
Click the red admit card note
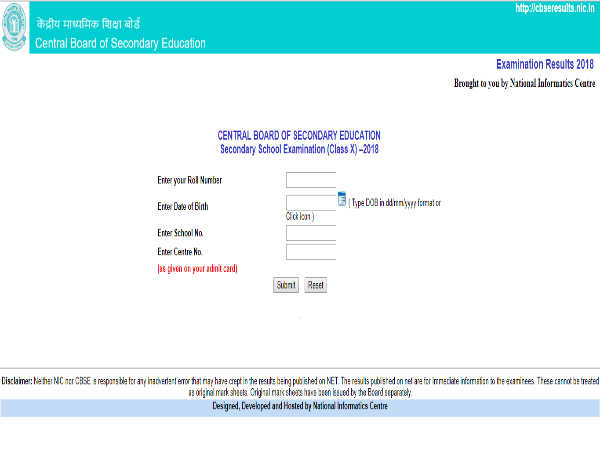197,269
